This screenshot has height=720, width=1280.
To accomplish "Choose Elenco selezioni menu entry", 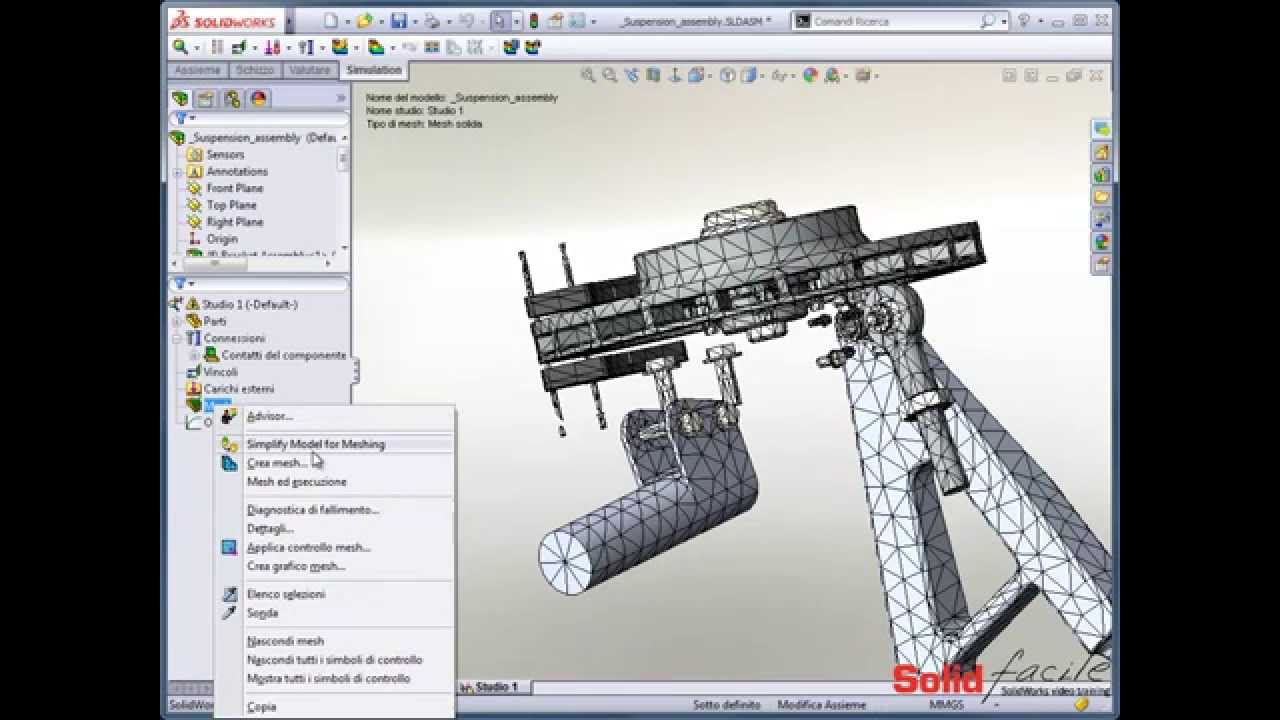I will click(x=285, y=594).
